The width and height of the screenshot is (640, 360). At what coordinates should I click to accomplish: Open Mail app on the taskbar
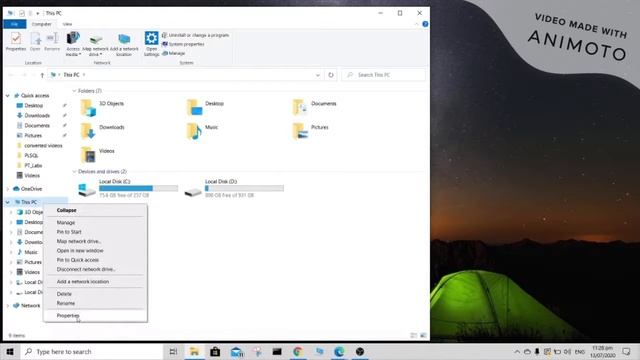point(236,351)
